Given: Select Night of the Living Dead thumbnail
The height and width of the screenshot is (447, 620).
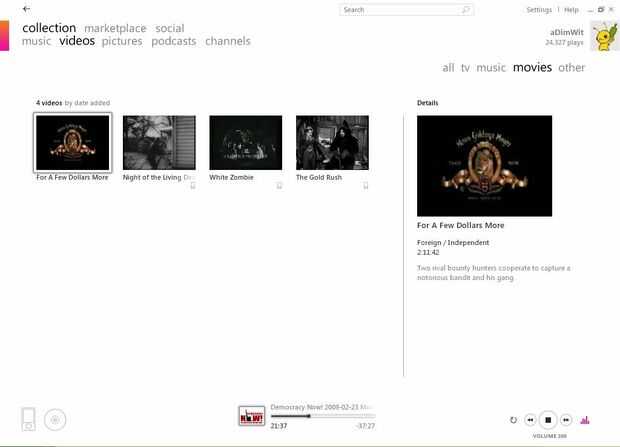Looking at the screenshot, I should (159, 143).
